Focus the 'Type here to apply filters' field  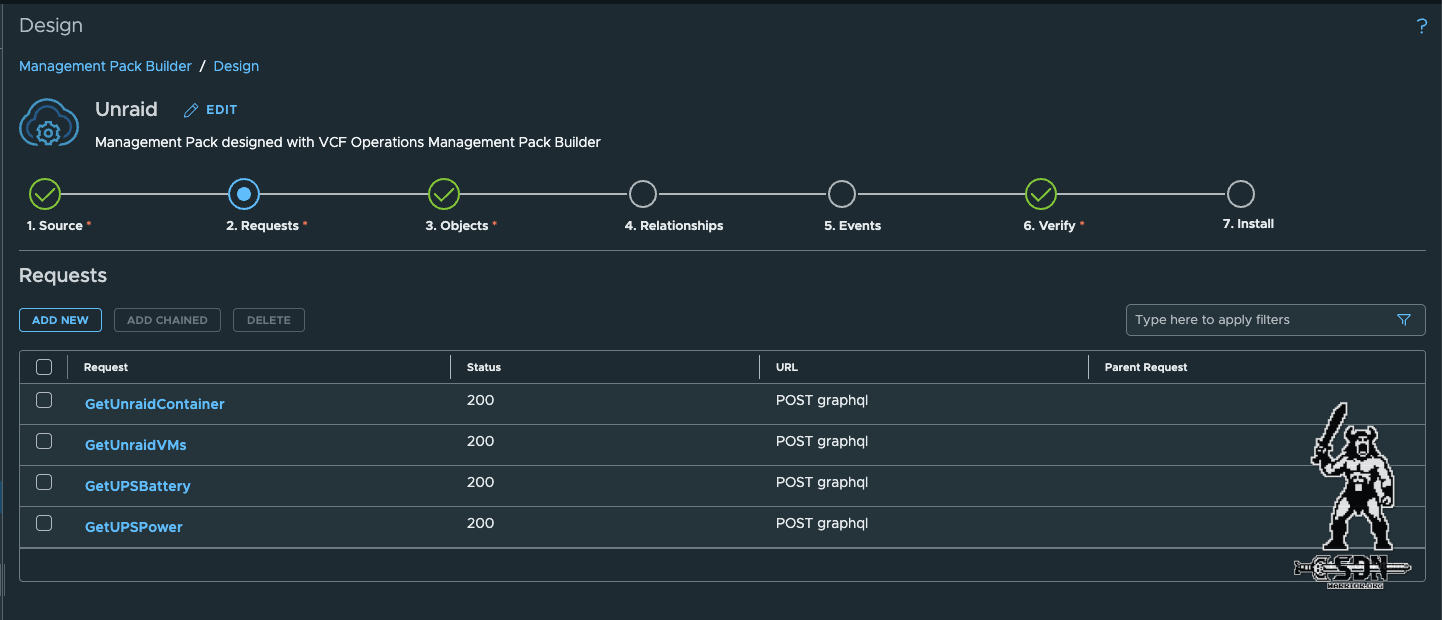click(1260, 320)
